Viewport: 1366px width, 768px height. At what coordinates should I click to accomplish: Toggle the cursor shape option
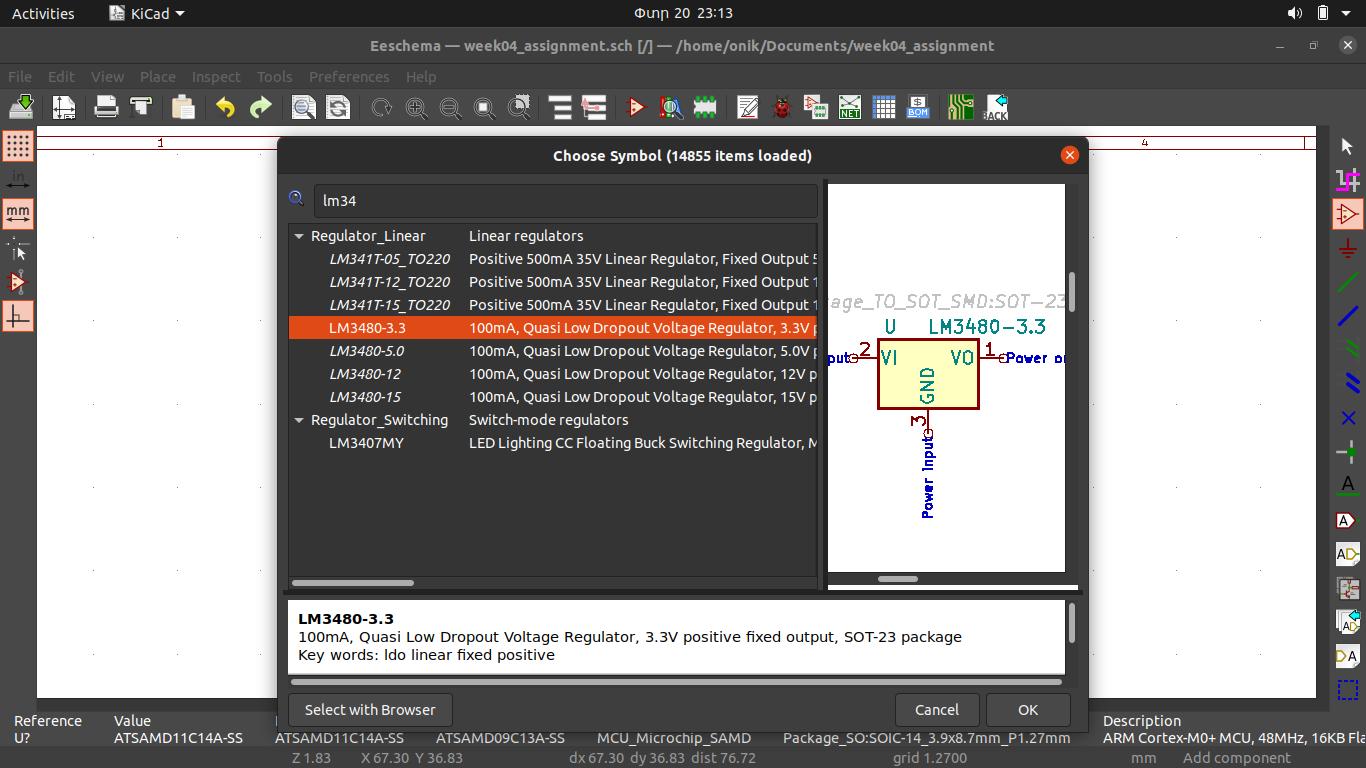(x=18, y=248)
